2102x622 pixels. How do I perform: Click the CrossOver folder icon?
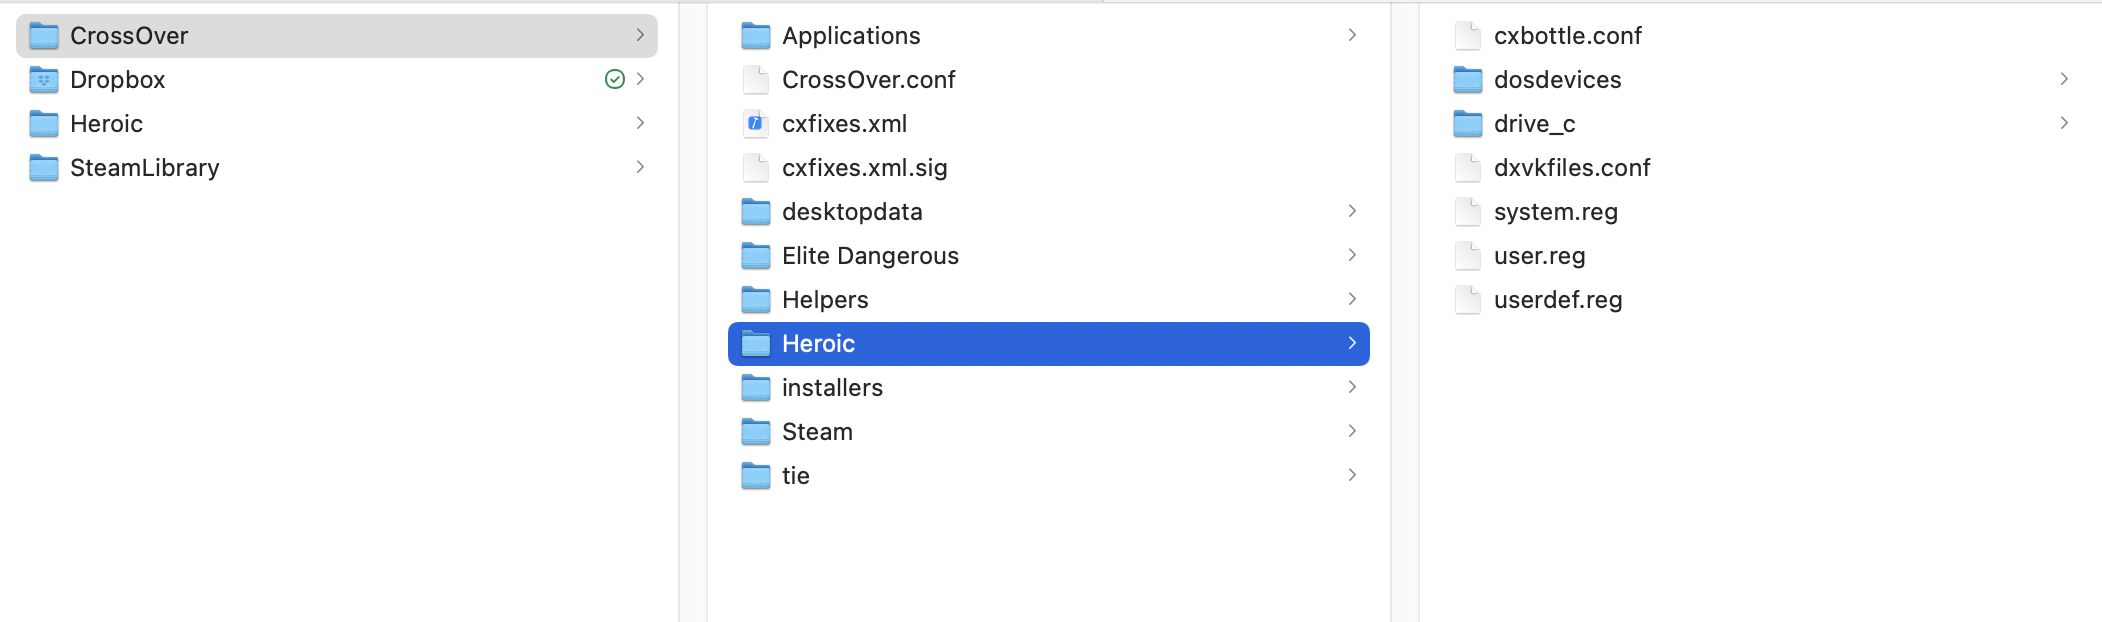pyautogui.click(x=44, y=36)
